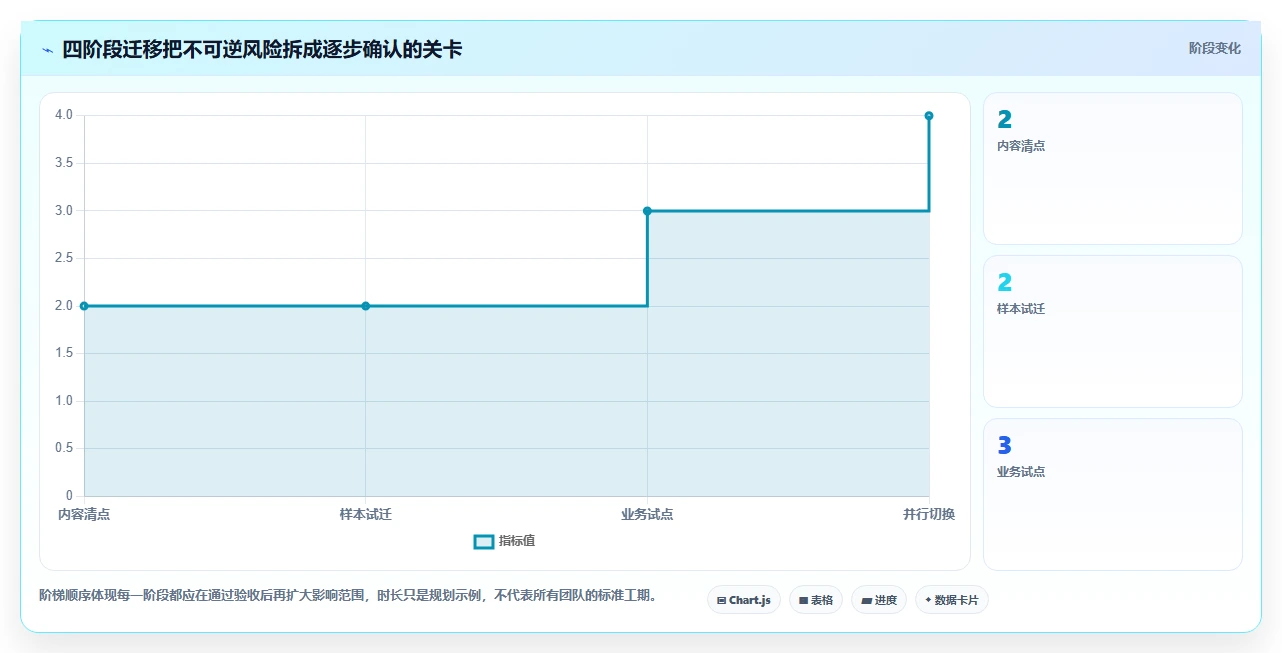This screenshot has height=653, width=1282.
Task: Click the lightning icon beside the title
Action: point(47,50)
